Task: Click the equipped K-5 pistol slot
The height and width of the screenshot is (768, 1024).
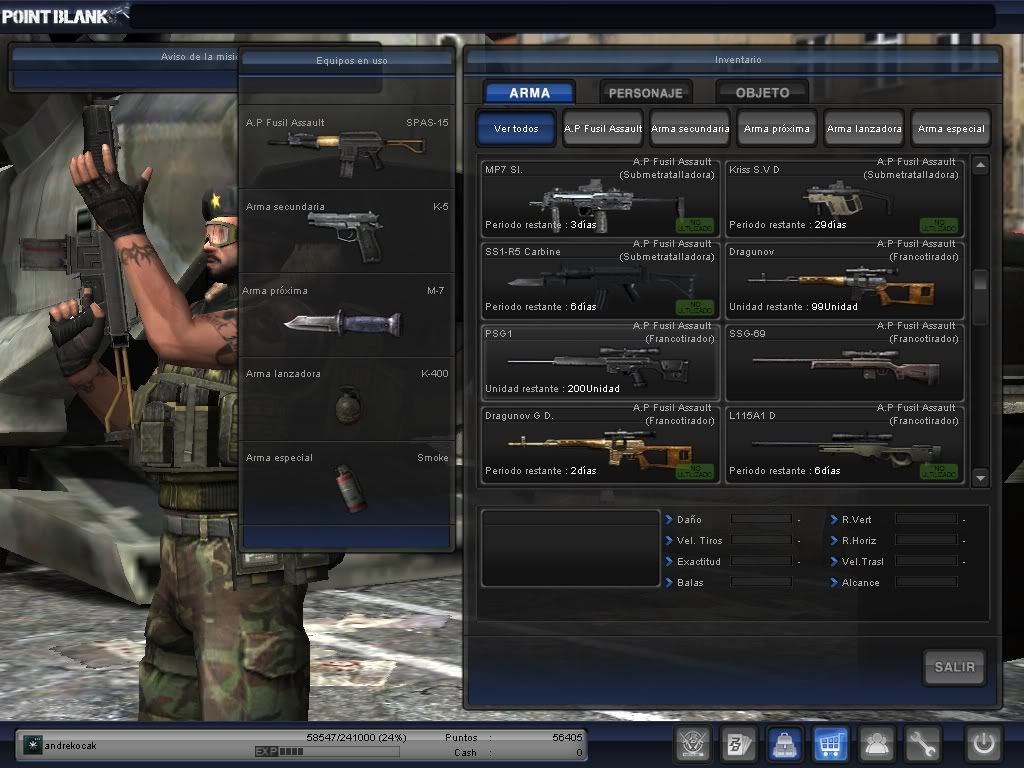Action: tap(347, 232)
